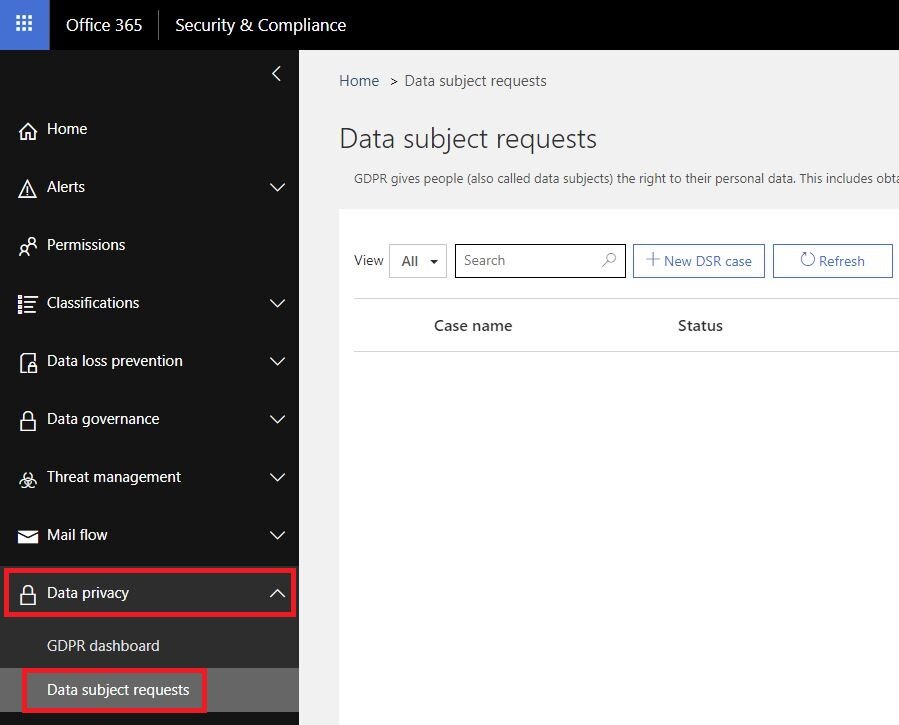Click the Permissions people icon

[28, 246]
